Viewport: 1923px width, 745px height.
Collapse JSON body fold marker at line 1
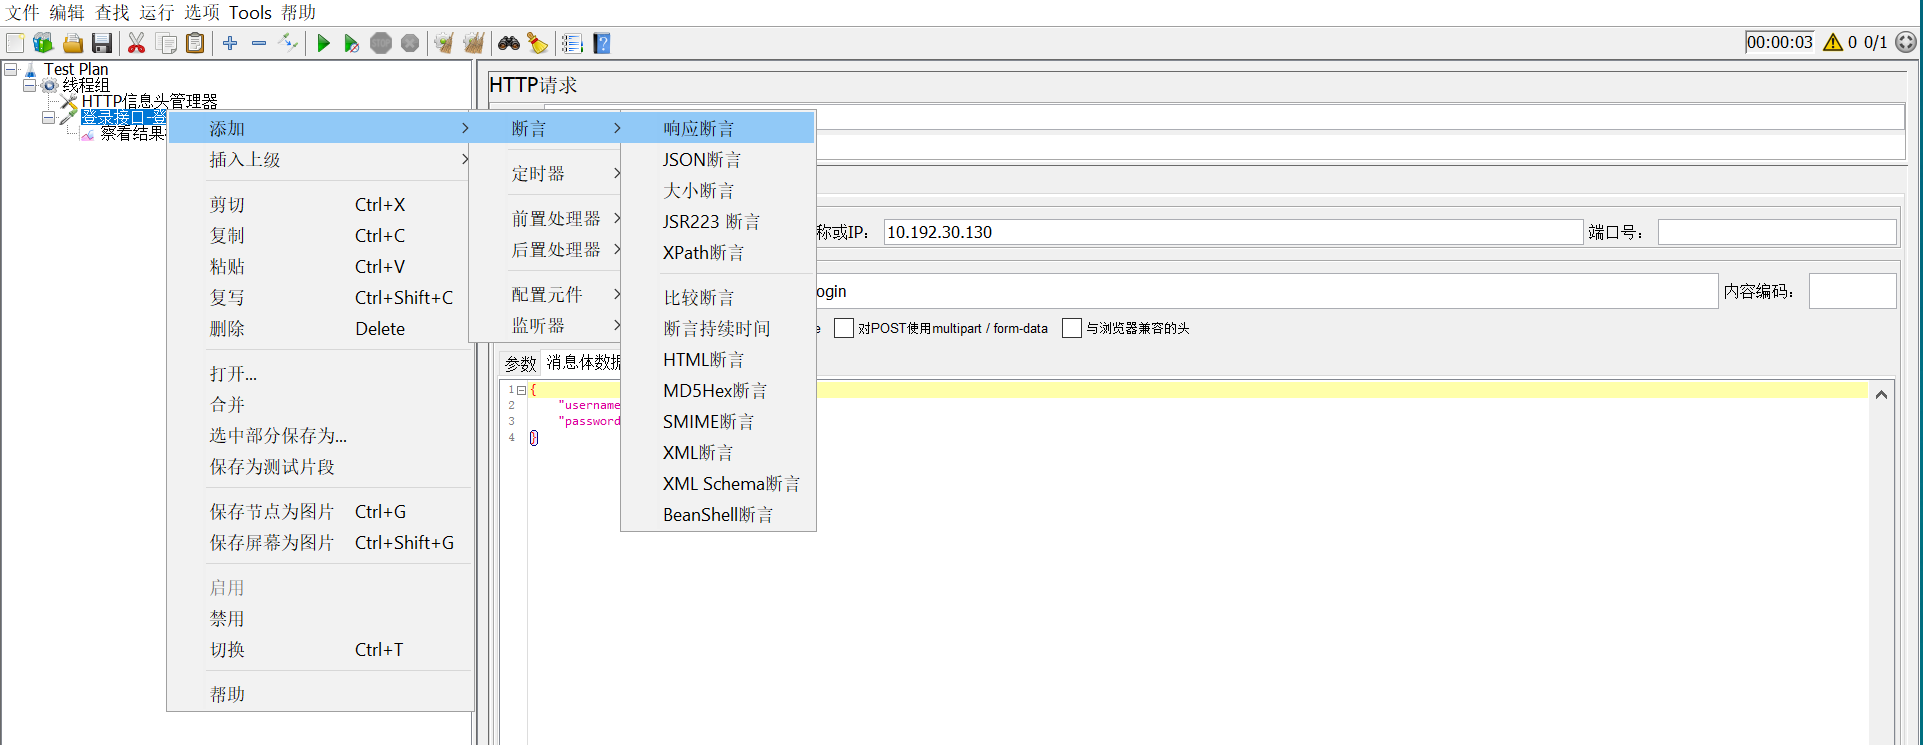pos(522,390)
